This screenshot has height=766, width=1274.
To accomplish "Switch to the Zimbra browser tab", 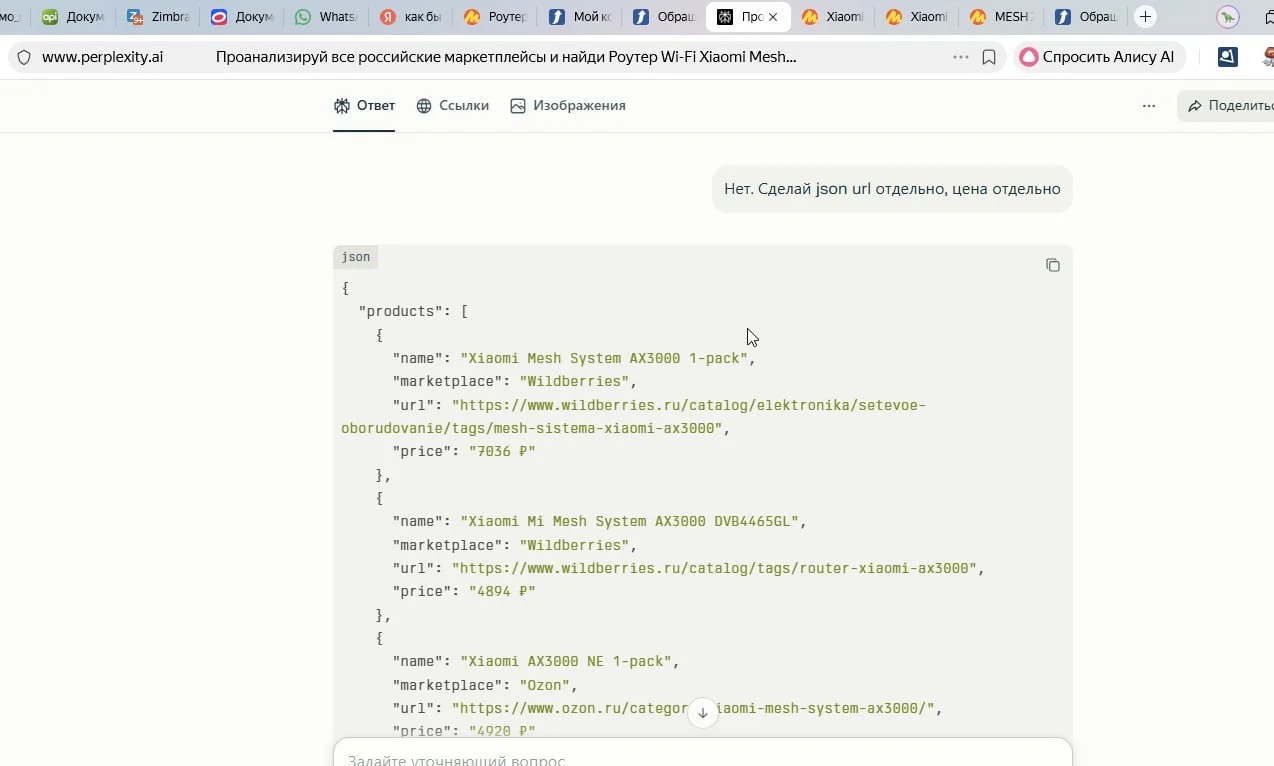I will 158,17.
